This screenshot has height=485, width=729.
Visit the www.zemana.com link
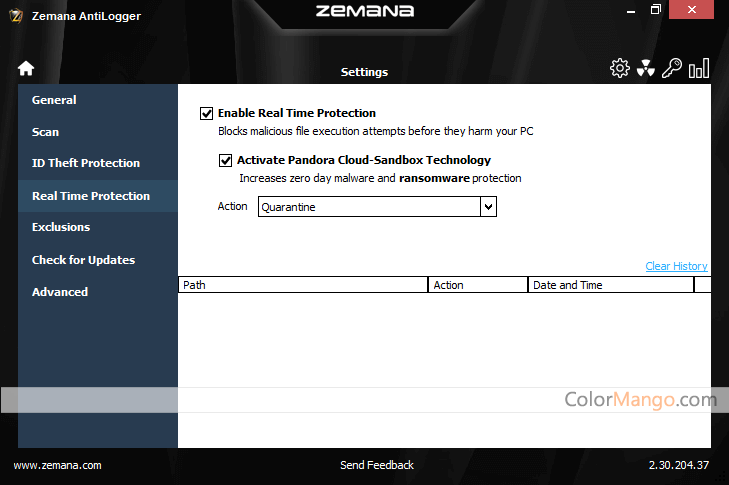coord(57,465)
